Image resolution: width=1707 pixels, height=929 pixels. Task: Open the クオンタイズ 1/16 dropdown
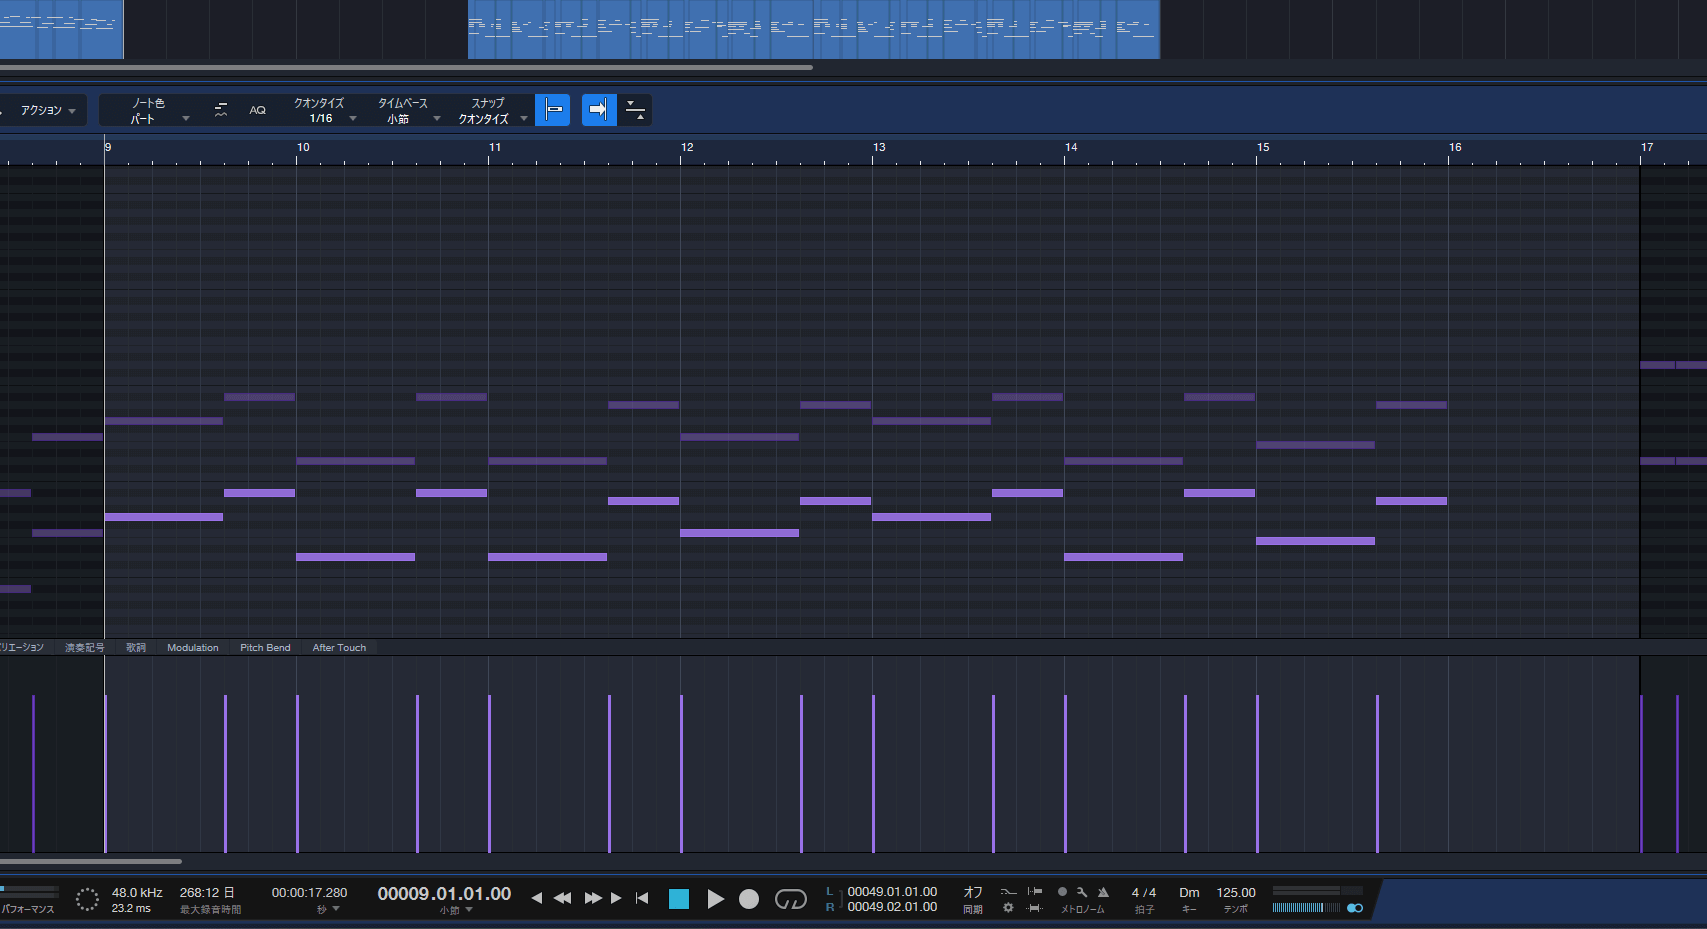tap(325, 110)
